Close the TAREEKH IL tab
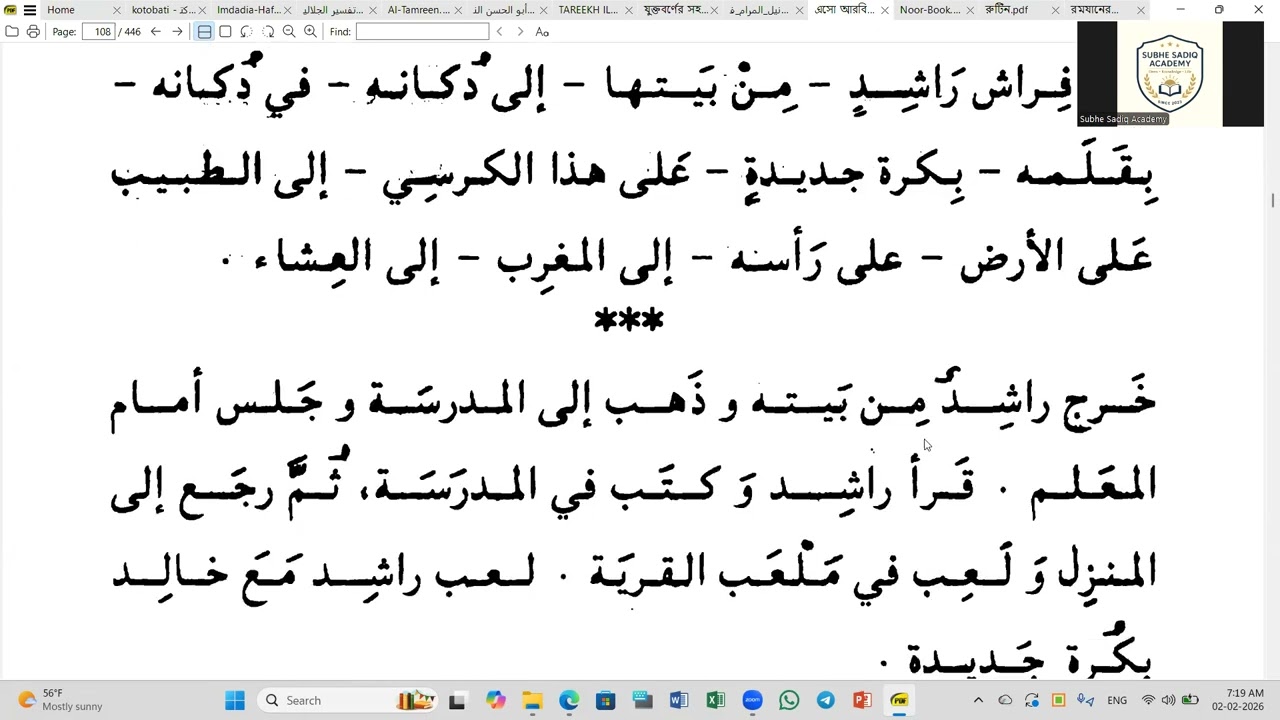This screenshot has height=720, width=1280. point(629,10)
